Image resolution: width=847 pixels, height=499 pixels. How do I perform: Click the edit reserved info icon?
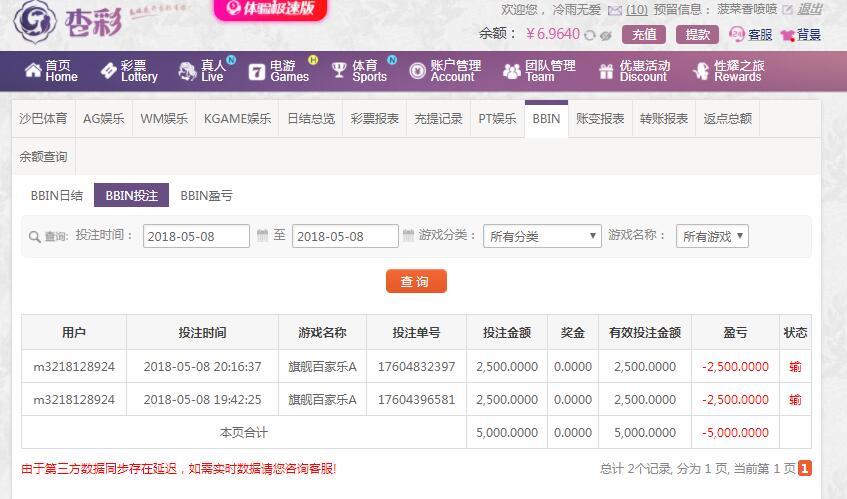click(x=787, y=10)
